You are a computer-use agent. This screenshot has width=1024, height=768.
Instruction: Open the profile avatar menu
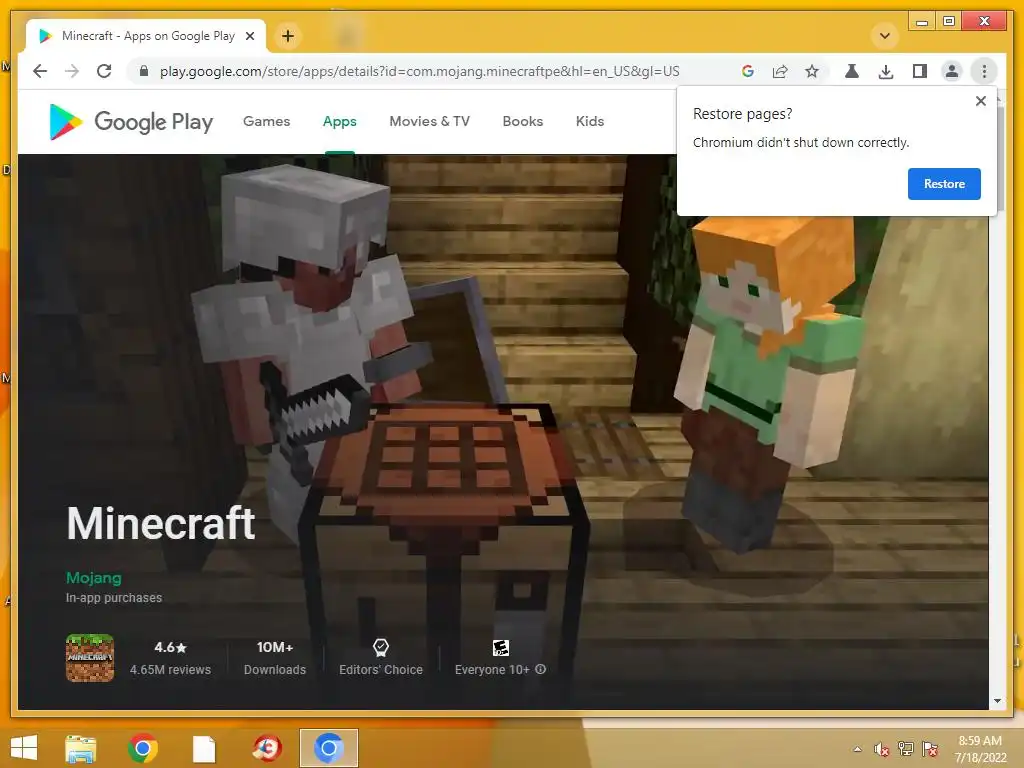[x=952, y=71]
